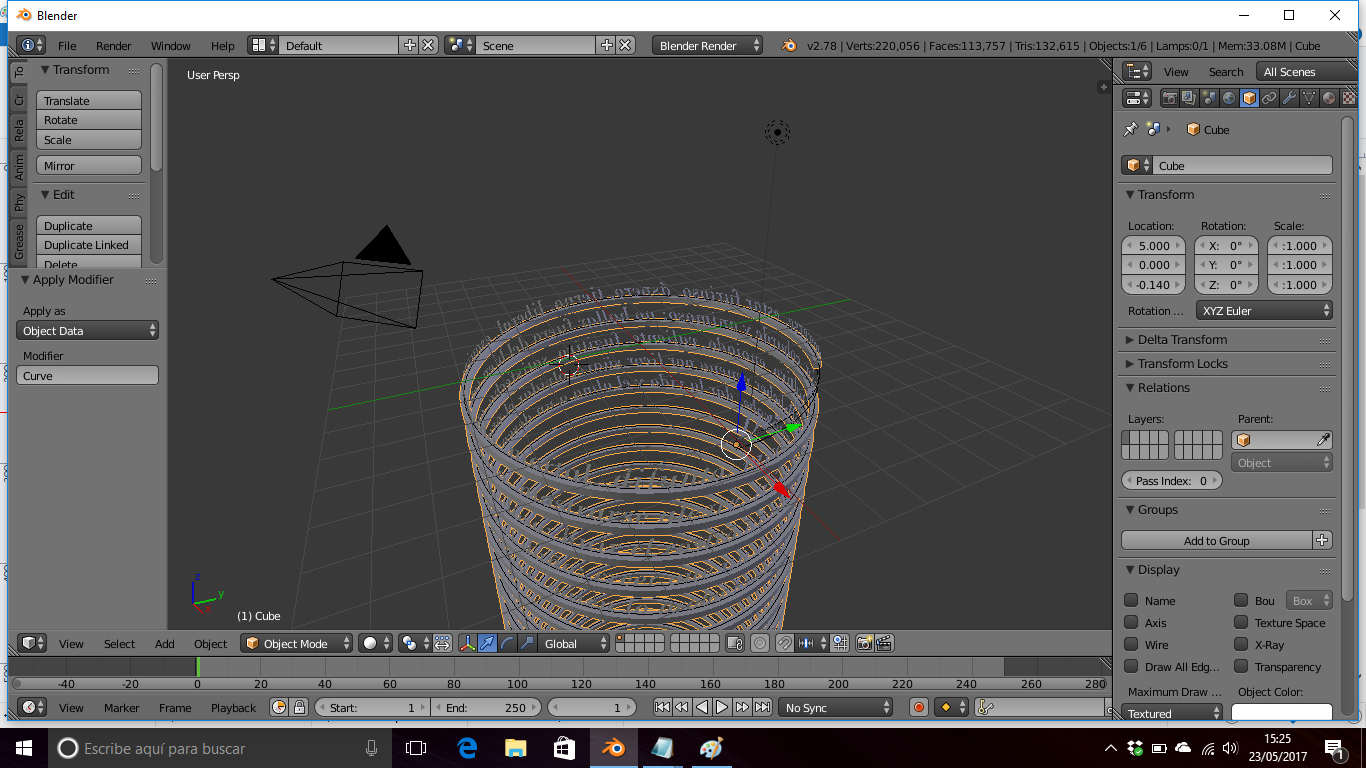Click the Blender logo in header

click(x=789, y=45)
